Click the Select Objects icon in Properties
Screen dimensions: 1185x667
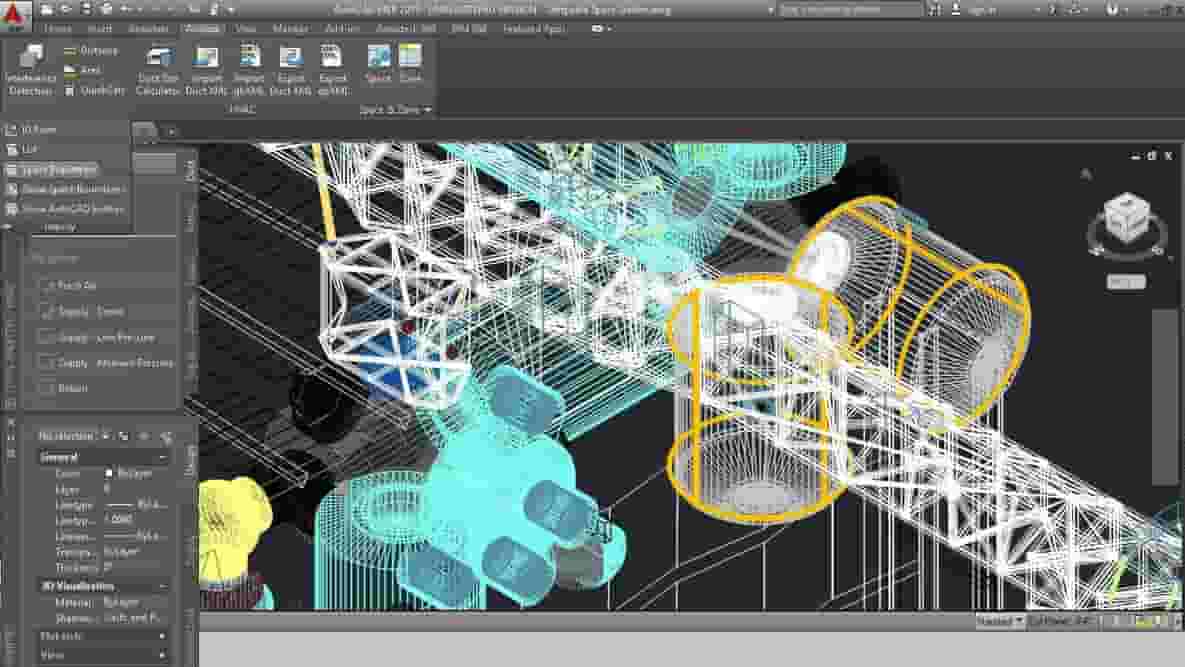(144, 437)
